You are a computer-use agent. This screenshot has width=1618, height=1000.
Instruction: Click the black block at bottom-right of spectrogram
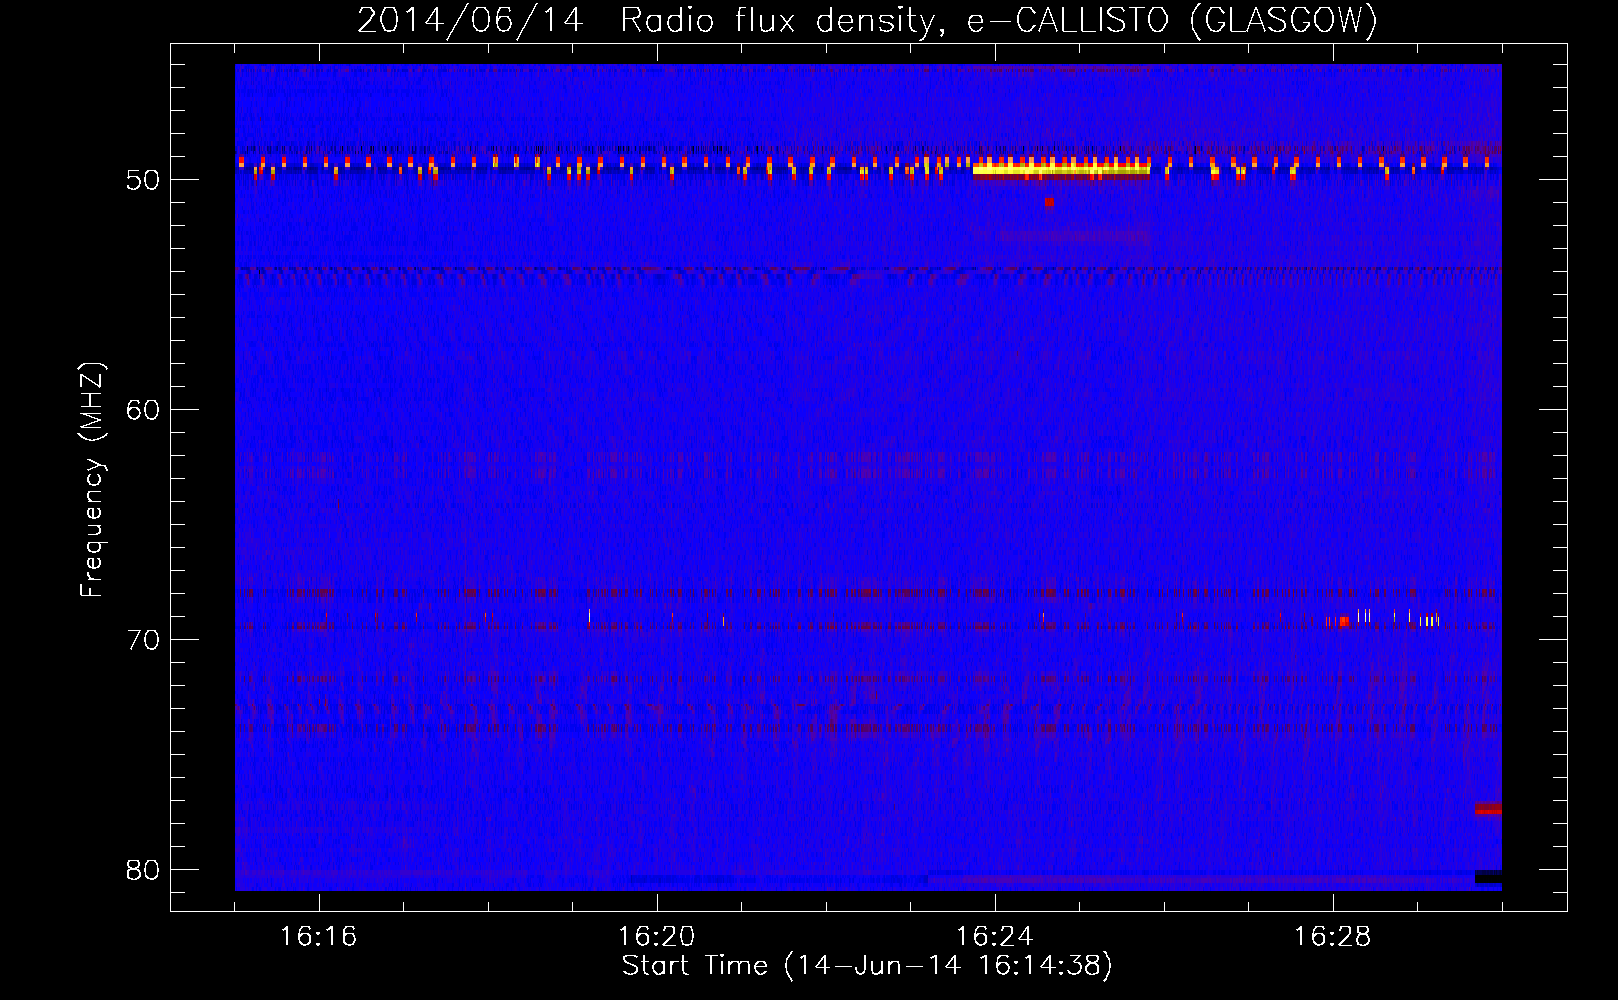coord(1488,877)
